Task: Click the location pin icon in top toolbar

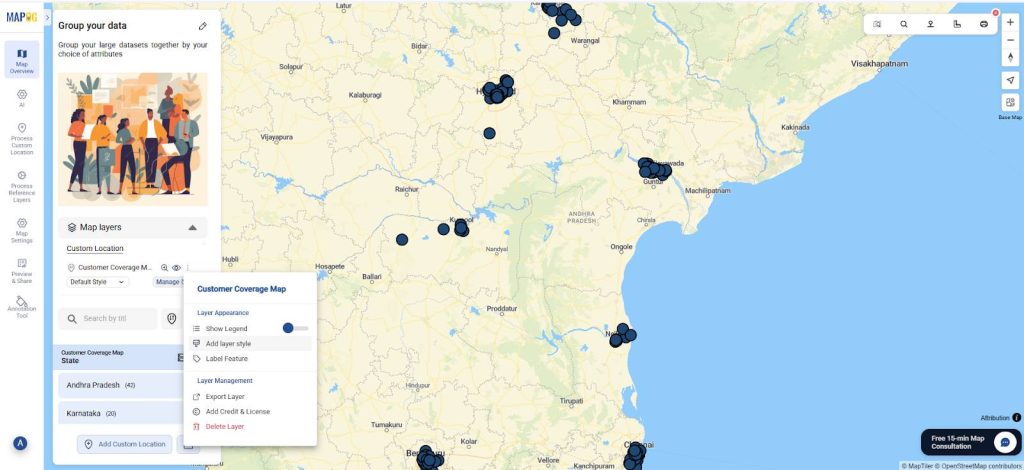Action: coord(930,24)
